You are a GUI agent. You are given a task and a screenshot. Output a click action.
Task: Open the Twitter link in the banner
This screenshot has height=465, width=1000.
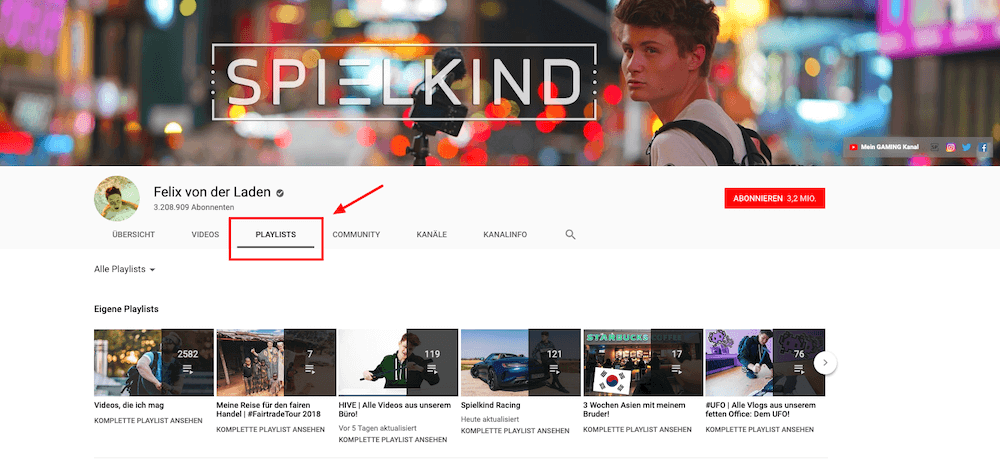967,147
